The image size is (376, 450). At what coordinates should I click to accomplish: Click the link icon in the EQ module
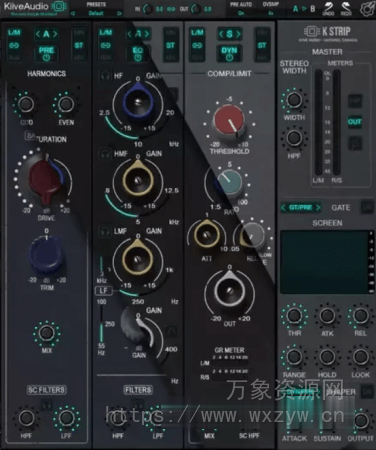click(x=105, y=45)
